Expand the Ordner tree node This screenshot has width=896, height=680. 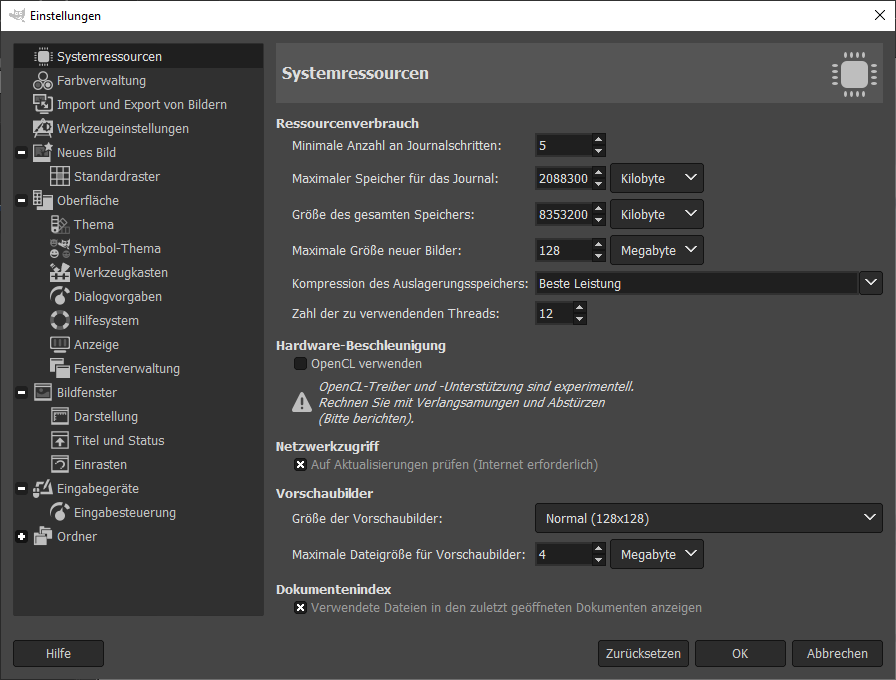22,537
